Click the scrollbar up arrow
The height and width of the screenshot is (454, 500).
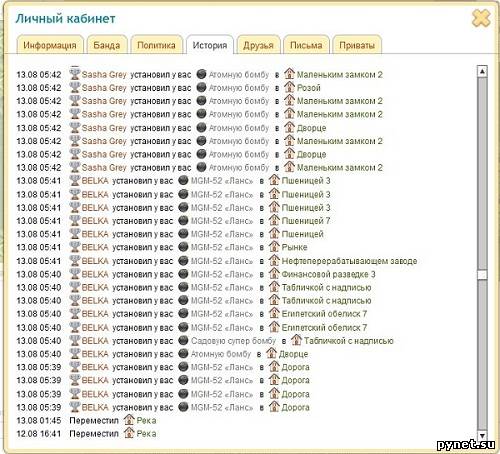(x=482, y=71)
